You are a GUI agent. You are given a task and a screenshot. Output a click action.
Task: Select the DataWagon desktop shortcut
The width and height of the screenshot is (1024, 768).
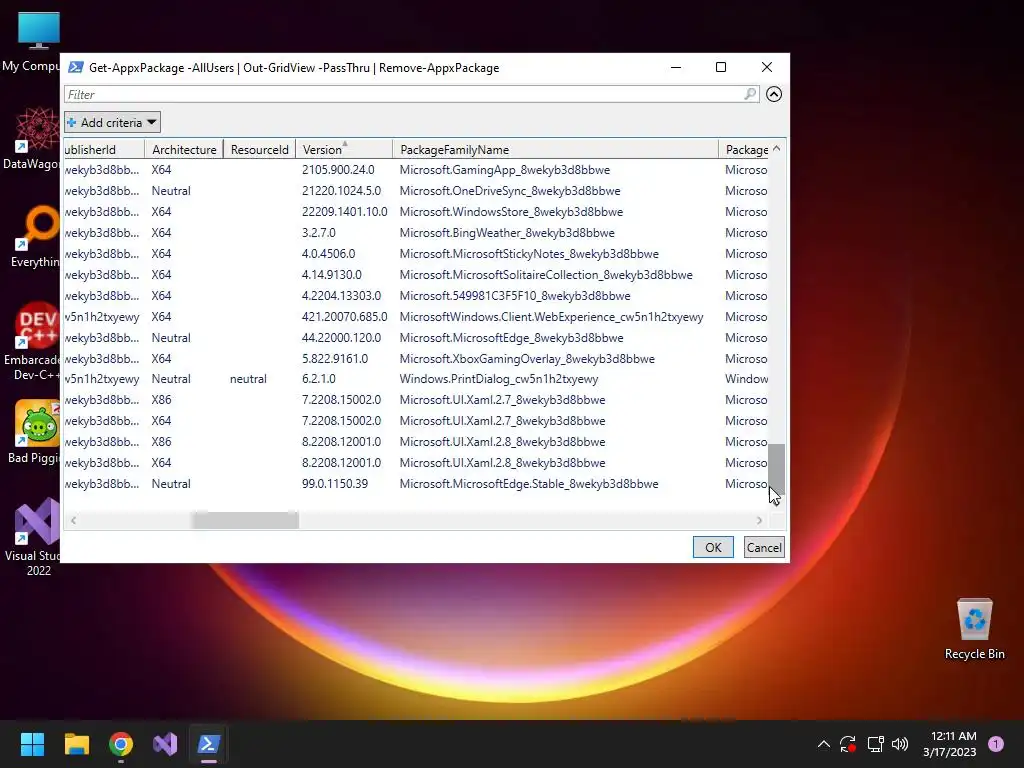(x=31, y=139)
